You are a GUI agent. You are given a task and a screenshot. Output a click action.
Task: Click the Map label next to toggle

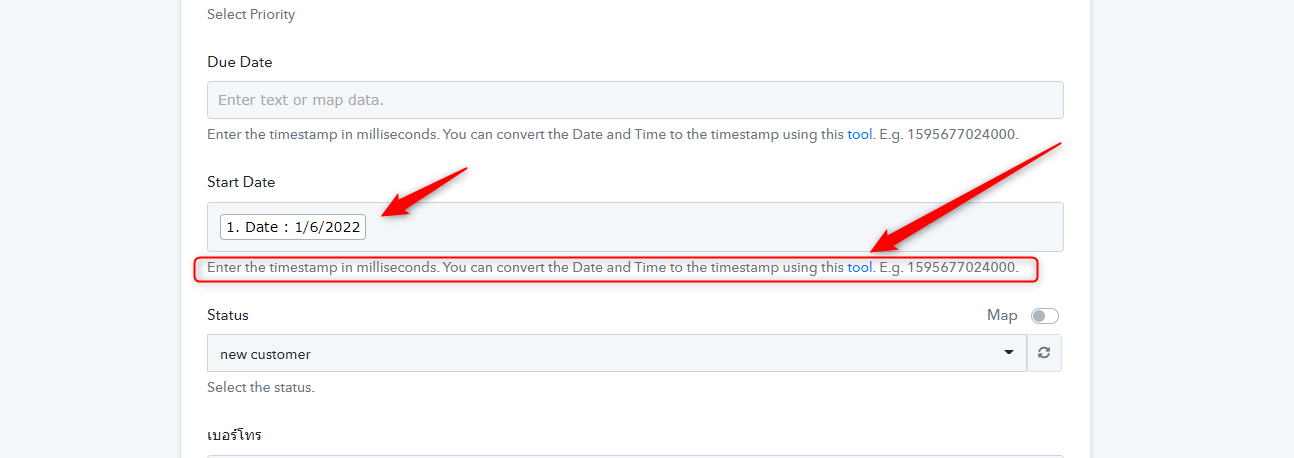click(x=1002, y=315)
